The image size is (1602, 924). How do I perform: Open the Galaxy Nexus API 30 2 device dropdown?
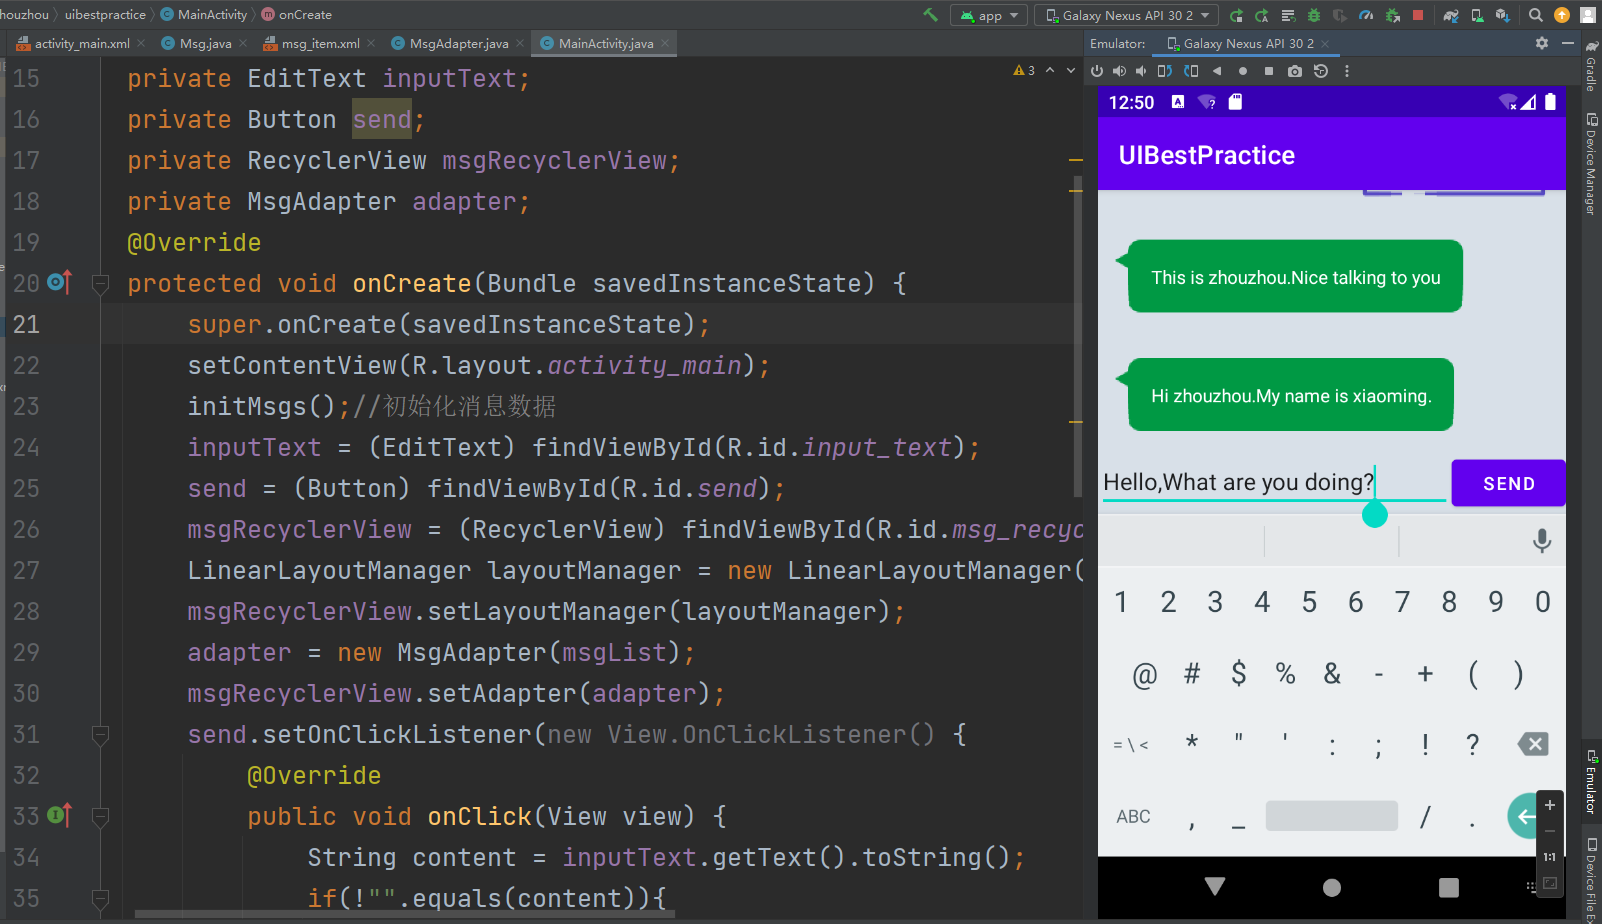[x=1127, y=15]
